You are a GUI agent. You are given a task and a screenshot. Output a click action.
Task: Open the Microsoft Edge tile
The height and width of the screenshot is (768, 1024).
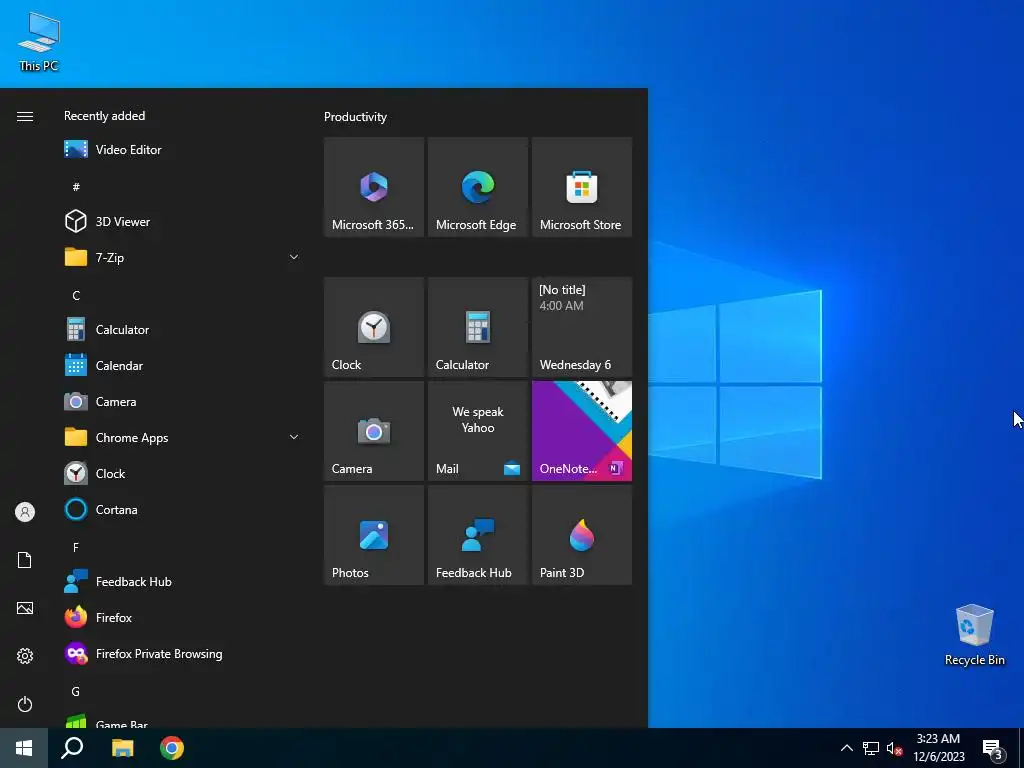477,187
